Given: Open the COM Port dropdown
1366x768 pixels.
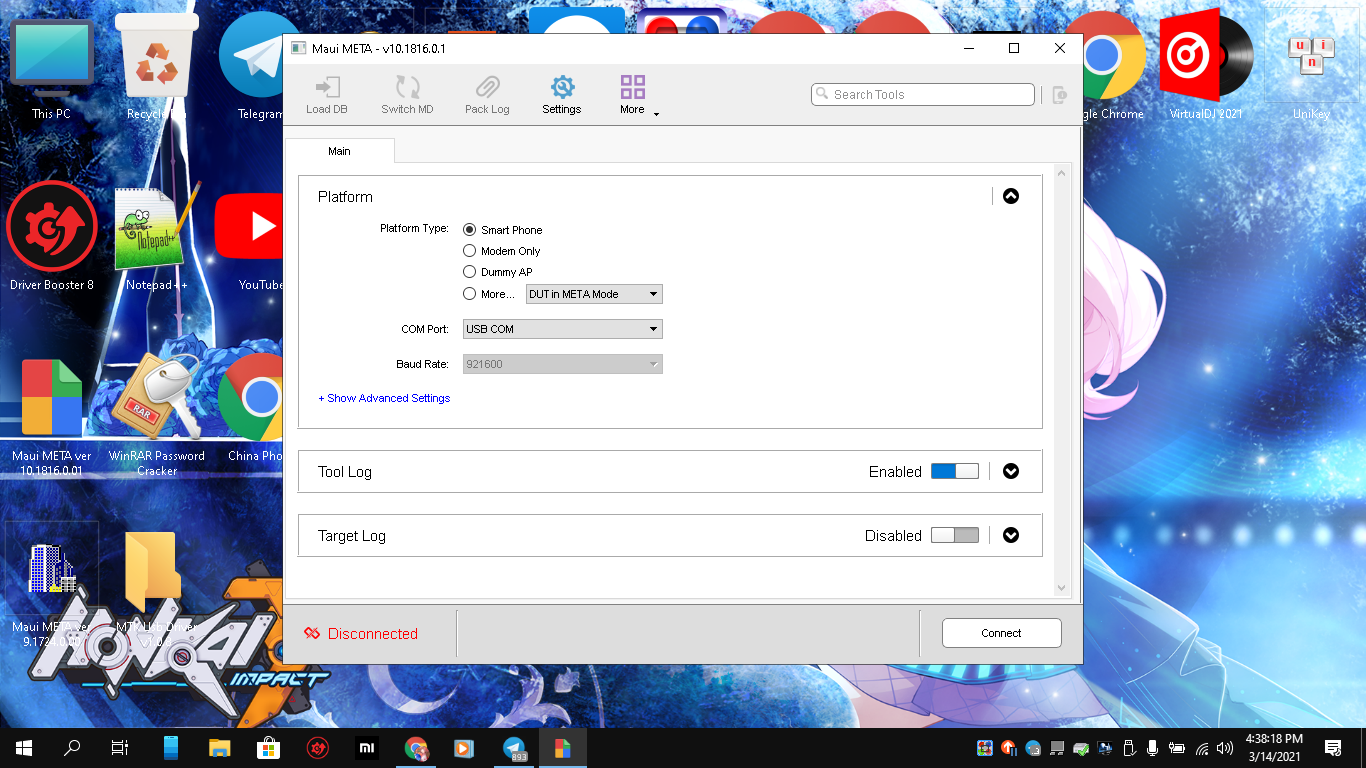Looking at the screenshot, I should click(563, 329).
